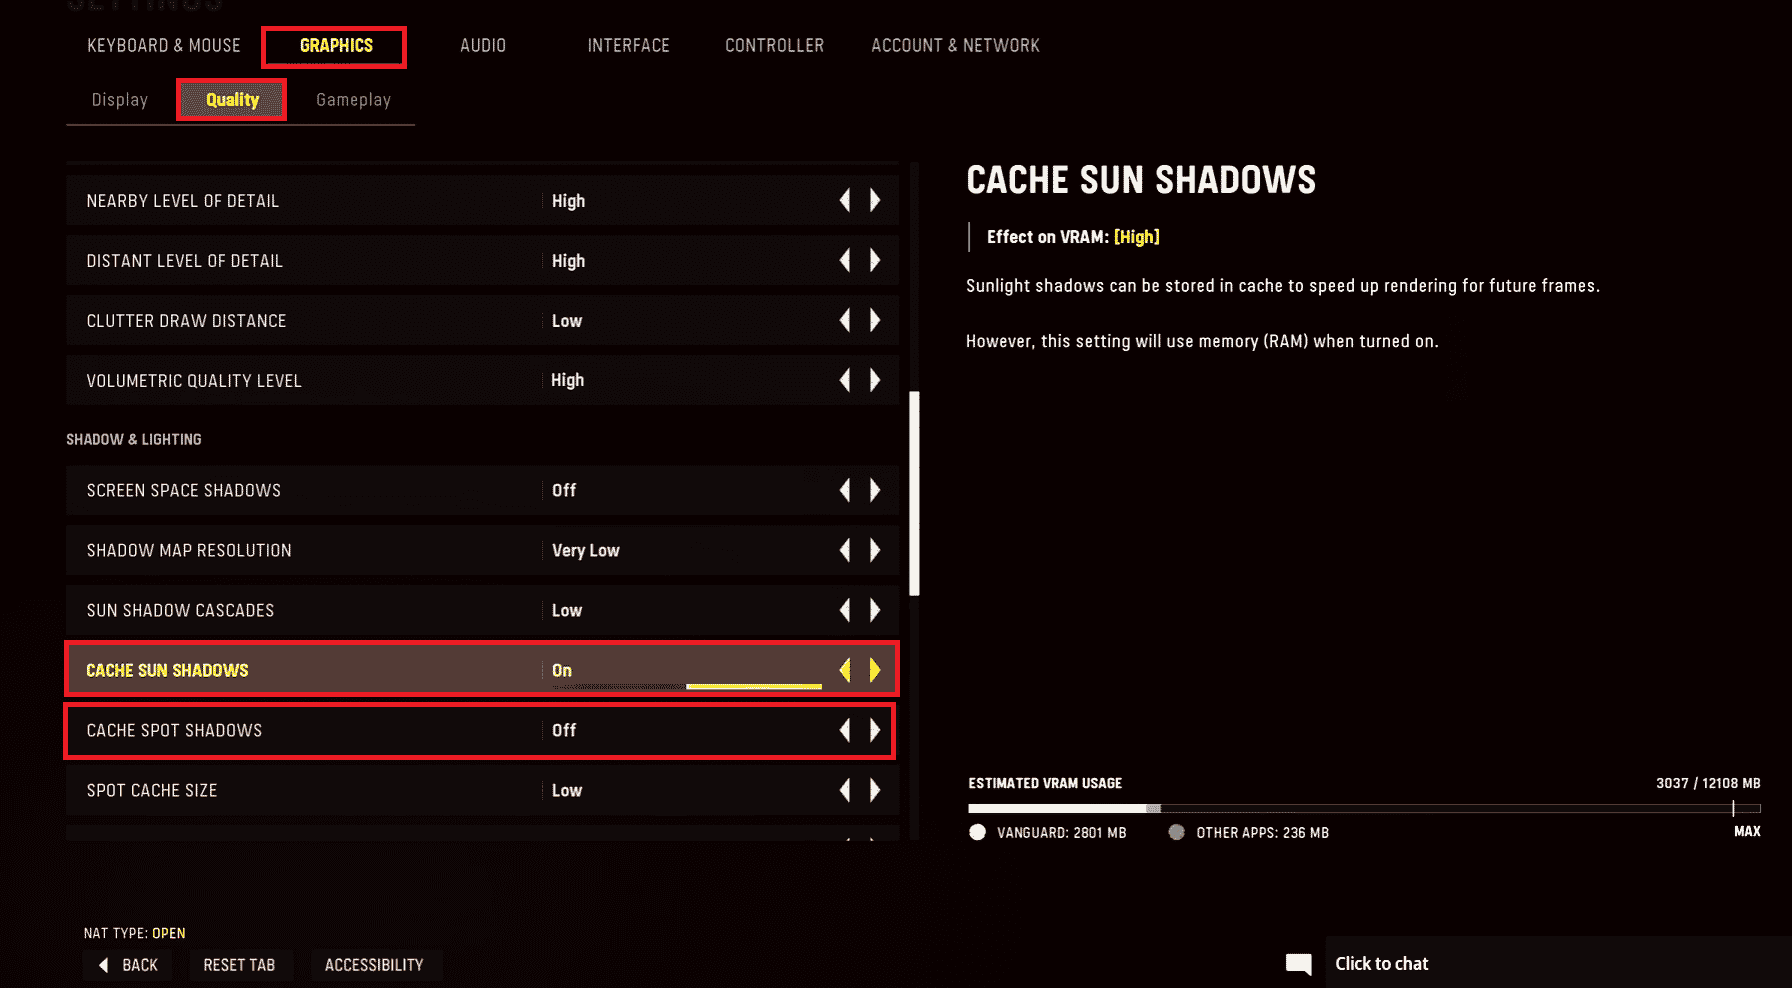The width and height of the screenshot is (1792, 988).
Task: Open the Nearby Level of Detail value selector
Action: 568,201
